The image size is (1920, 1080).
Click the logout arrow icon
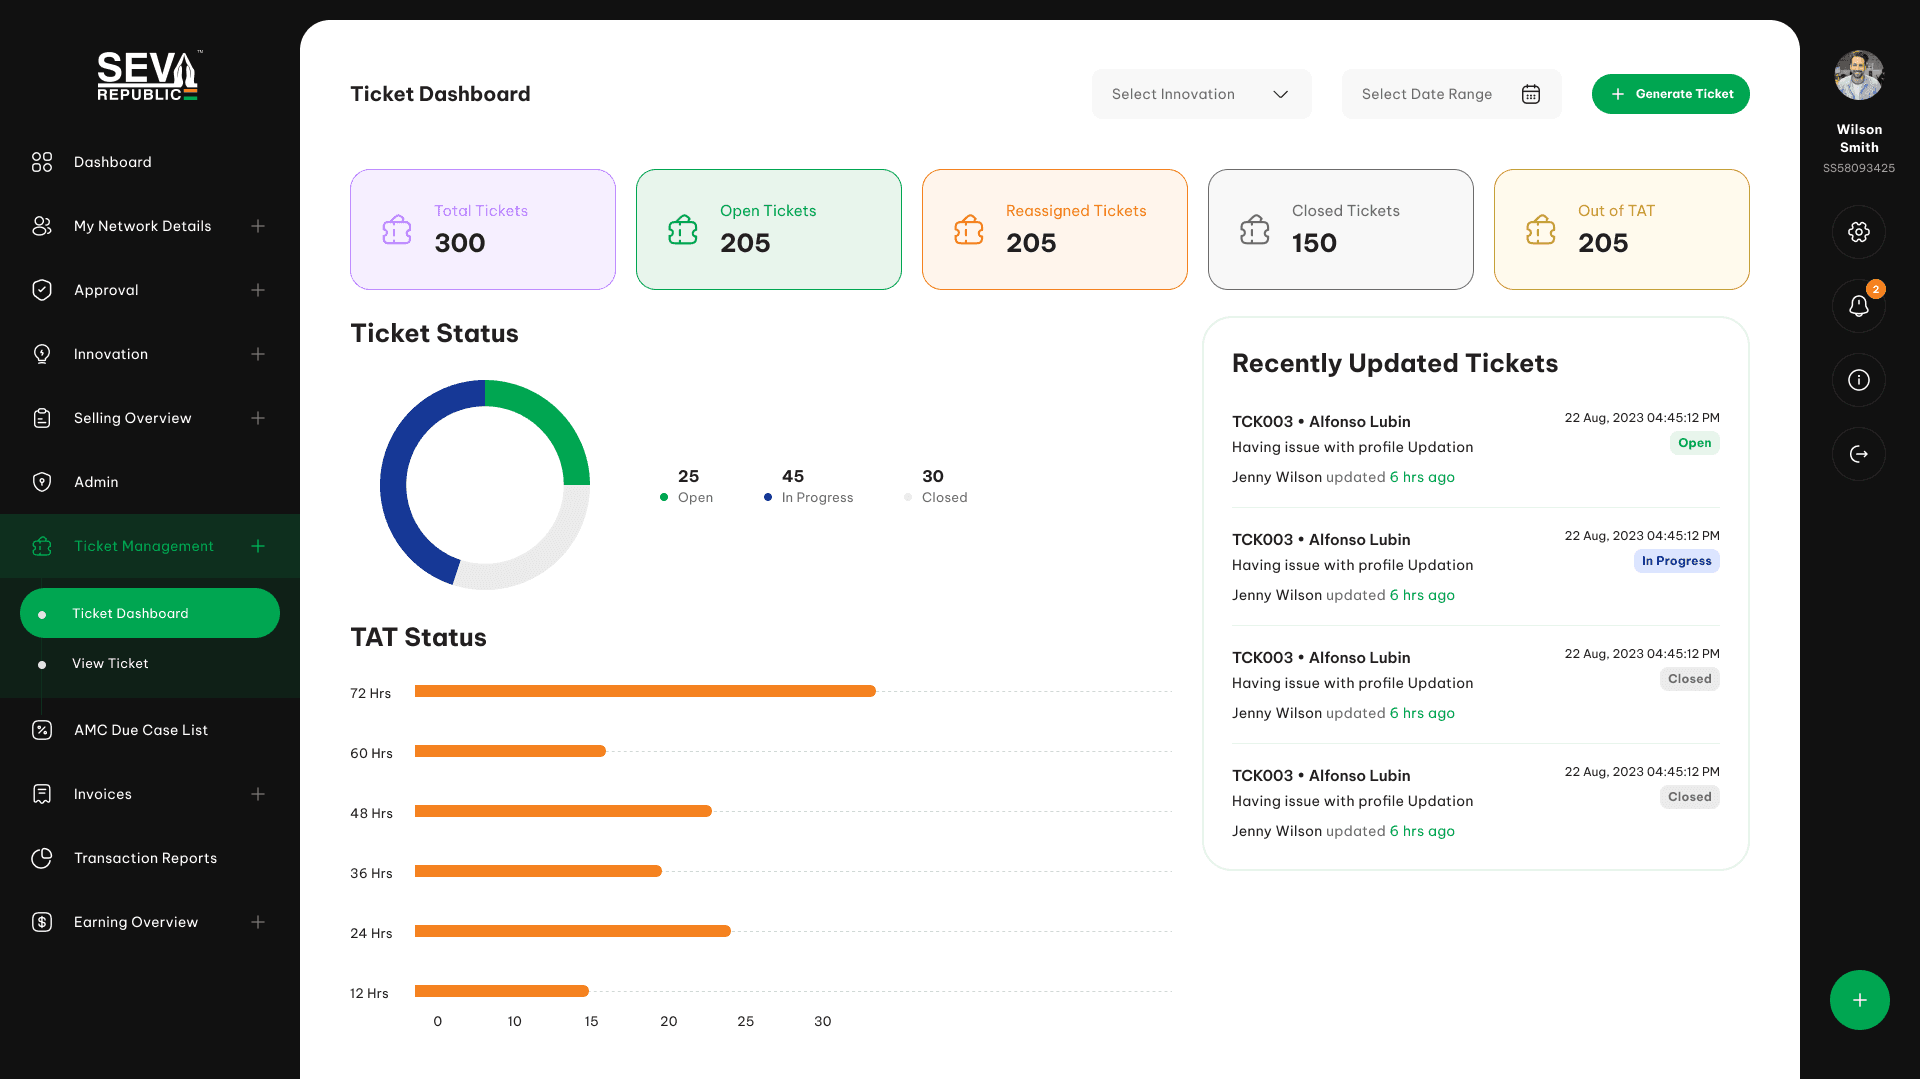coord(1859,454)
